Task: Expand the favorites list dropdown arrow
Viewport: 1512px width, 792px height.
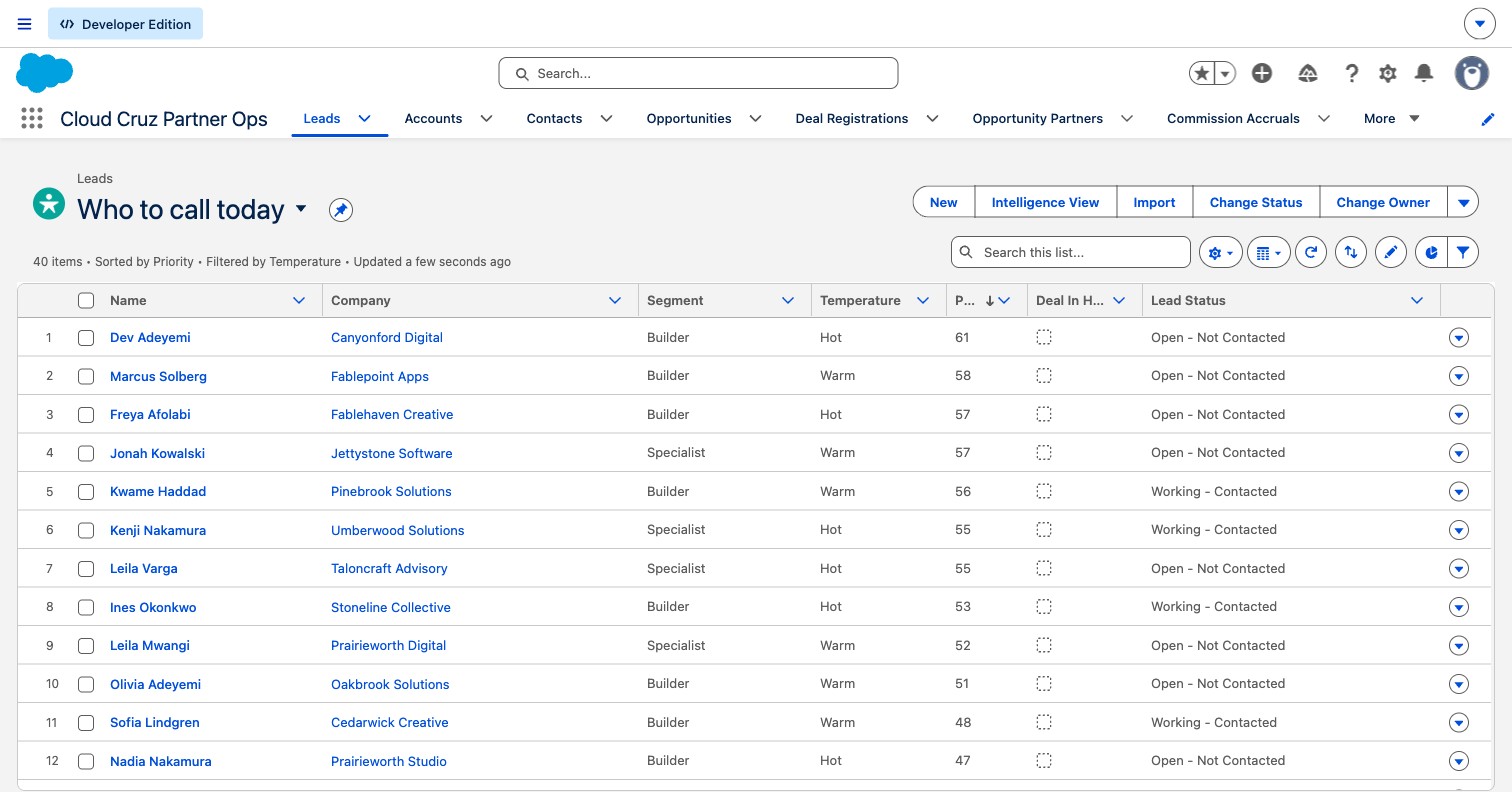Action: coord(1225,73)
